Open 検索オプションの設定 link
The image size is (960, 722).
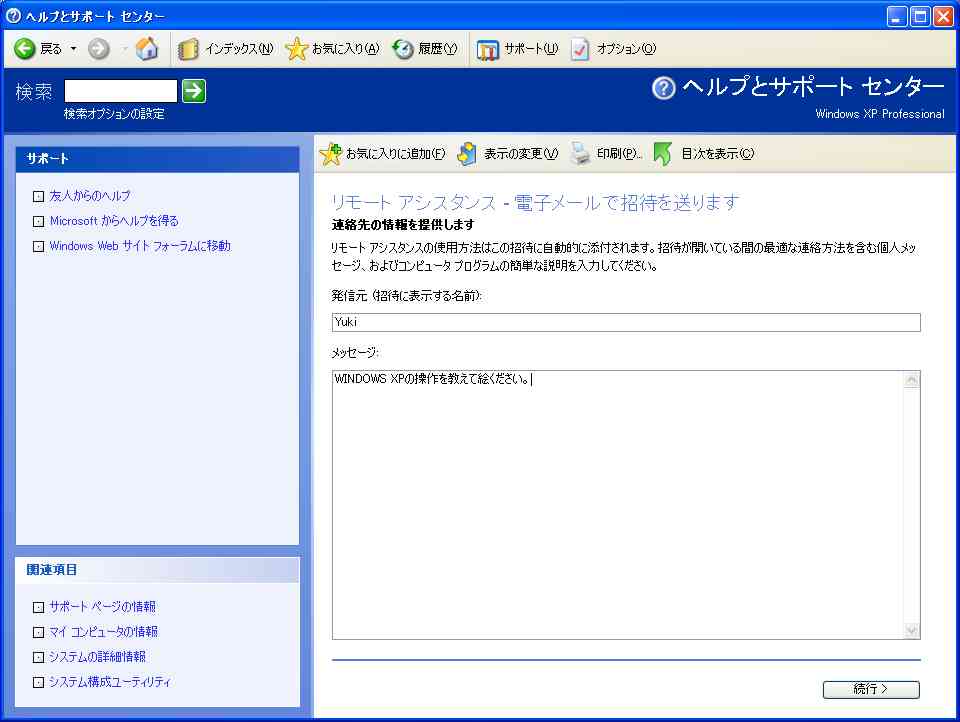(x=114, y=114)
